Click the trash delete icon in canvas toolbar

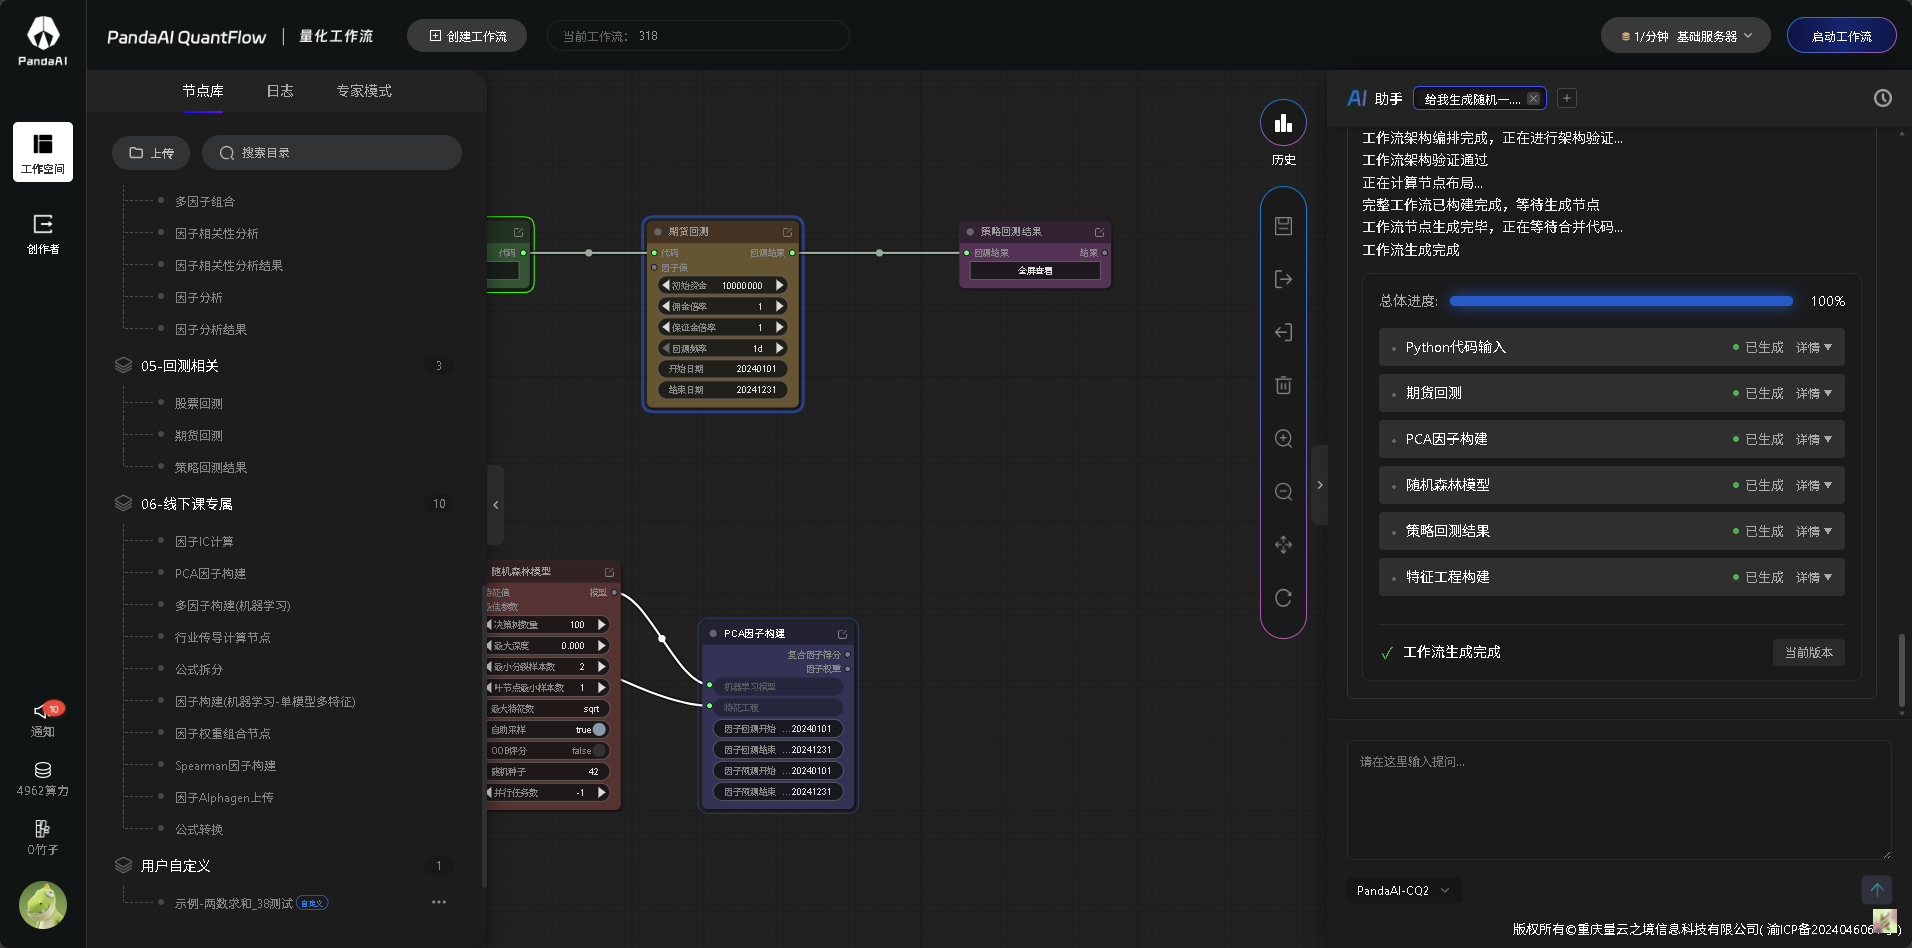click(1283, 385)
